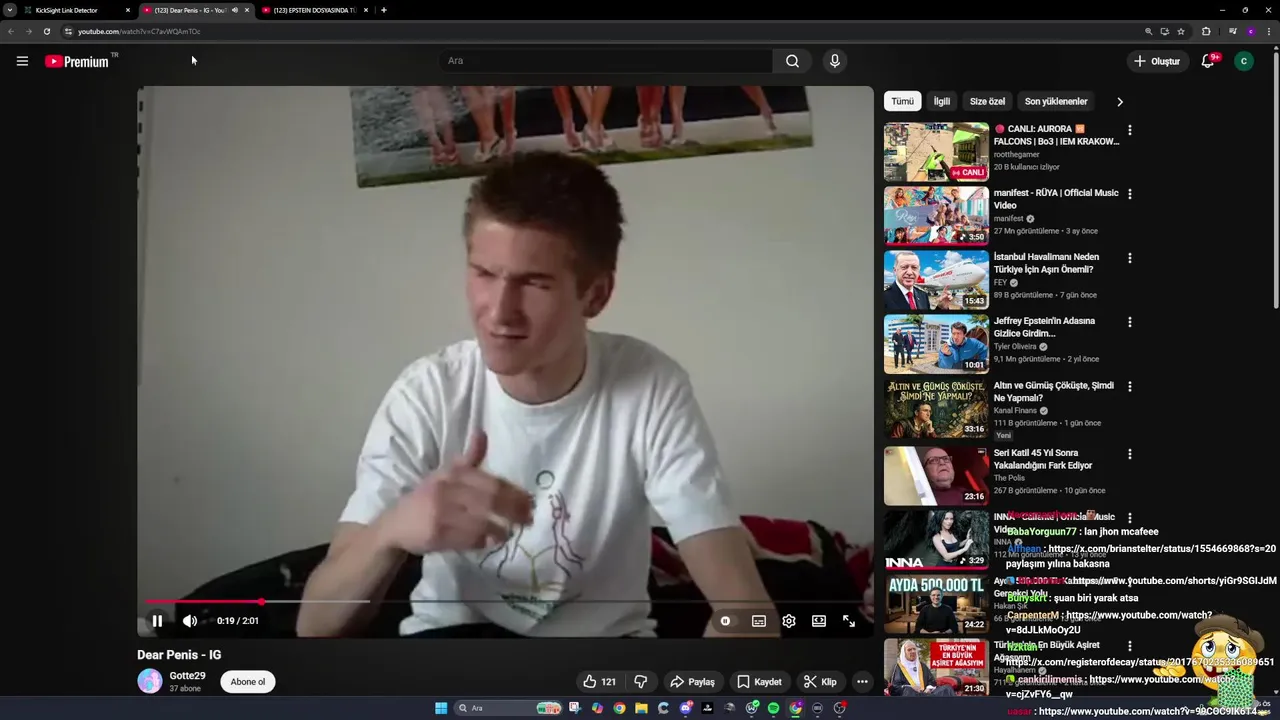Select the Son yüklenenler filter chip
The image size is (1280, 720).
[1056, 101]
